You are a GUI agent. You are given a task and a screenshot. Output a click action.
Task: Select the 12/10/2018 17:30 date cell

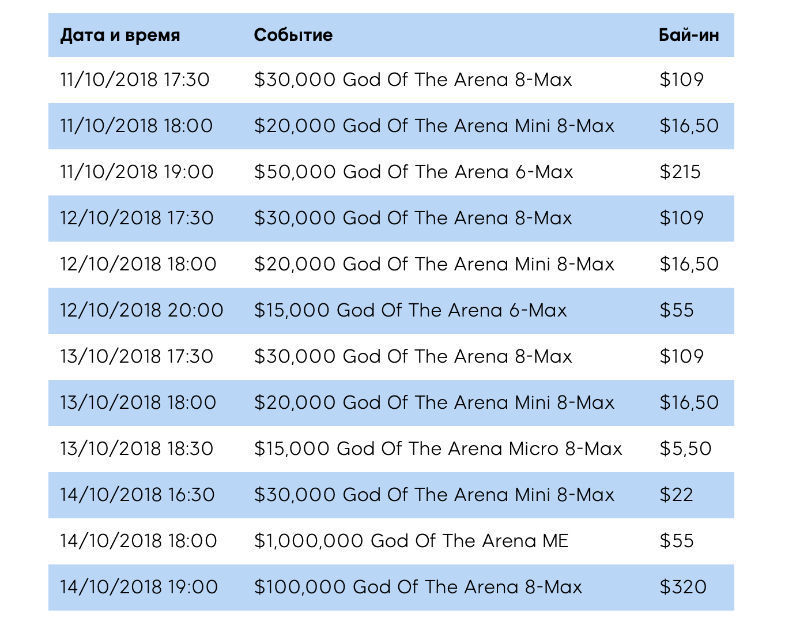(136, 218)
